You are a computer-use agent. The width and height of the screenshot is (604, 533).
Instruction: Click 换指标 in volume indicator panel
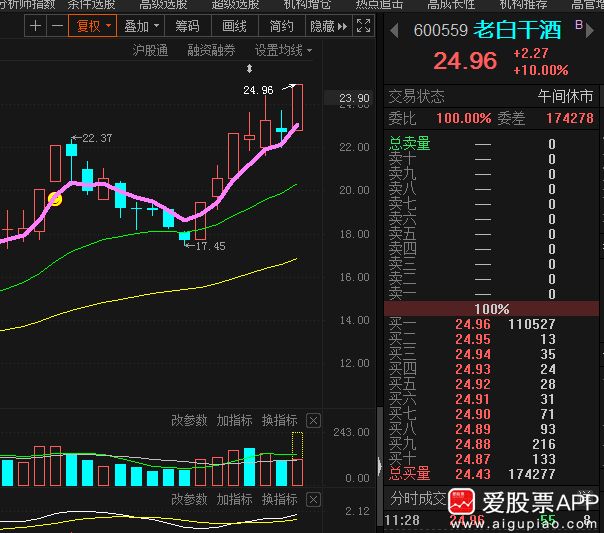click(x=280, y=420)
